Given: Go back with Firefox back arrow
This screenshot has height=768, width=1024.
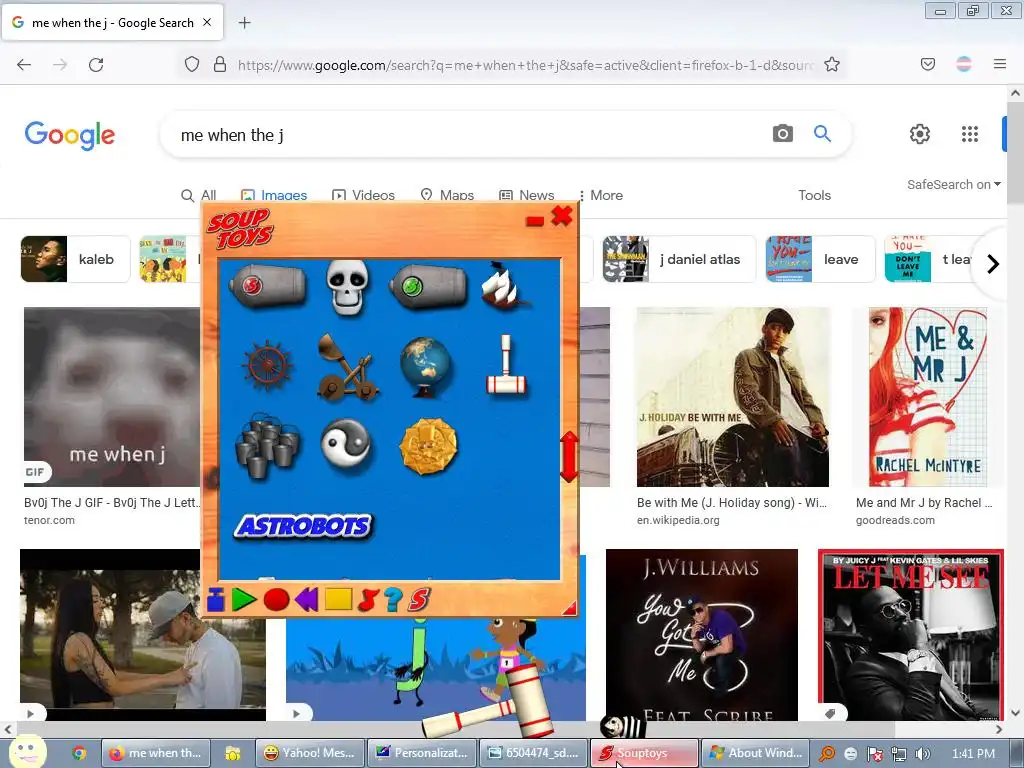Looking at the screenshot, I should 24,65.
